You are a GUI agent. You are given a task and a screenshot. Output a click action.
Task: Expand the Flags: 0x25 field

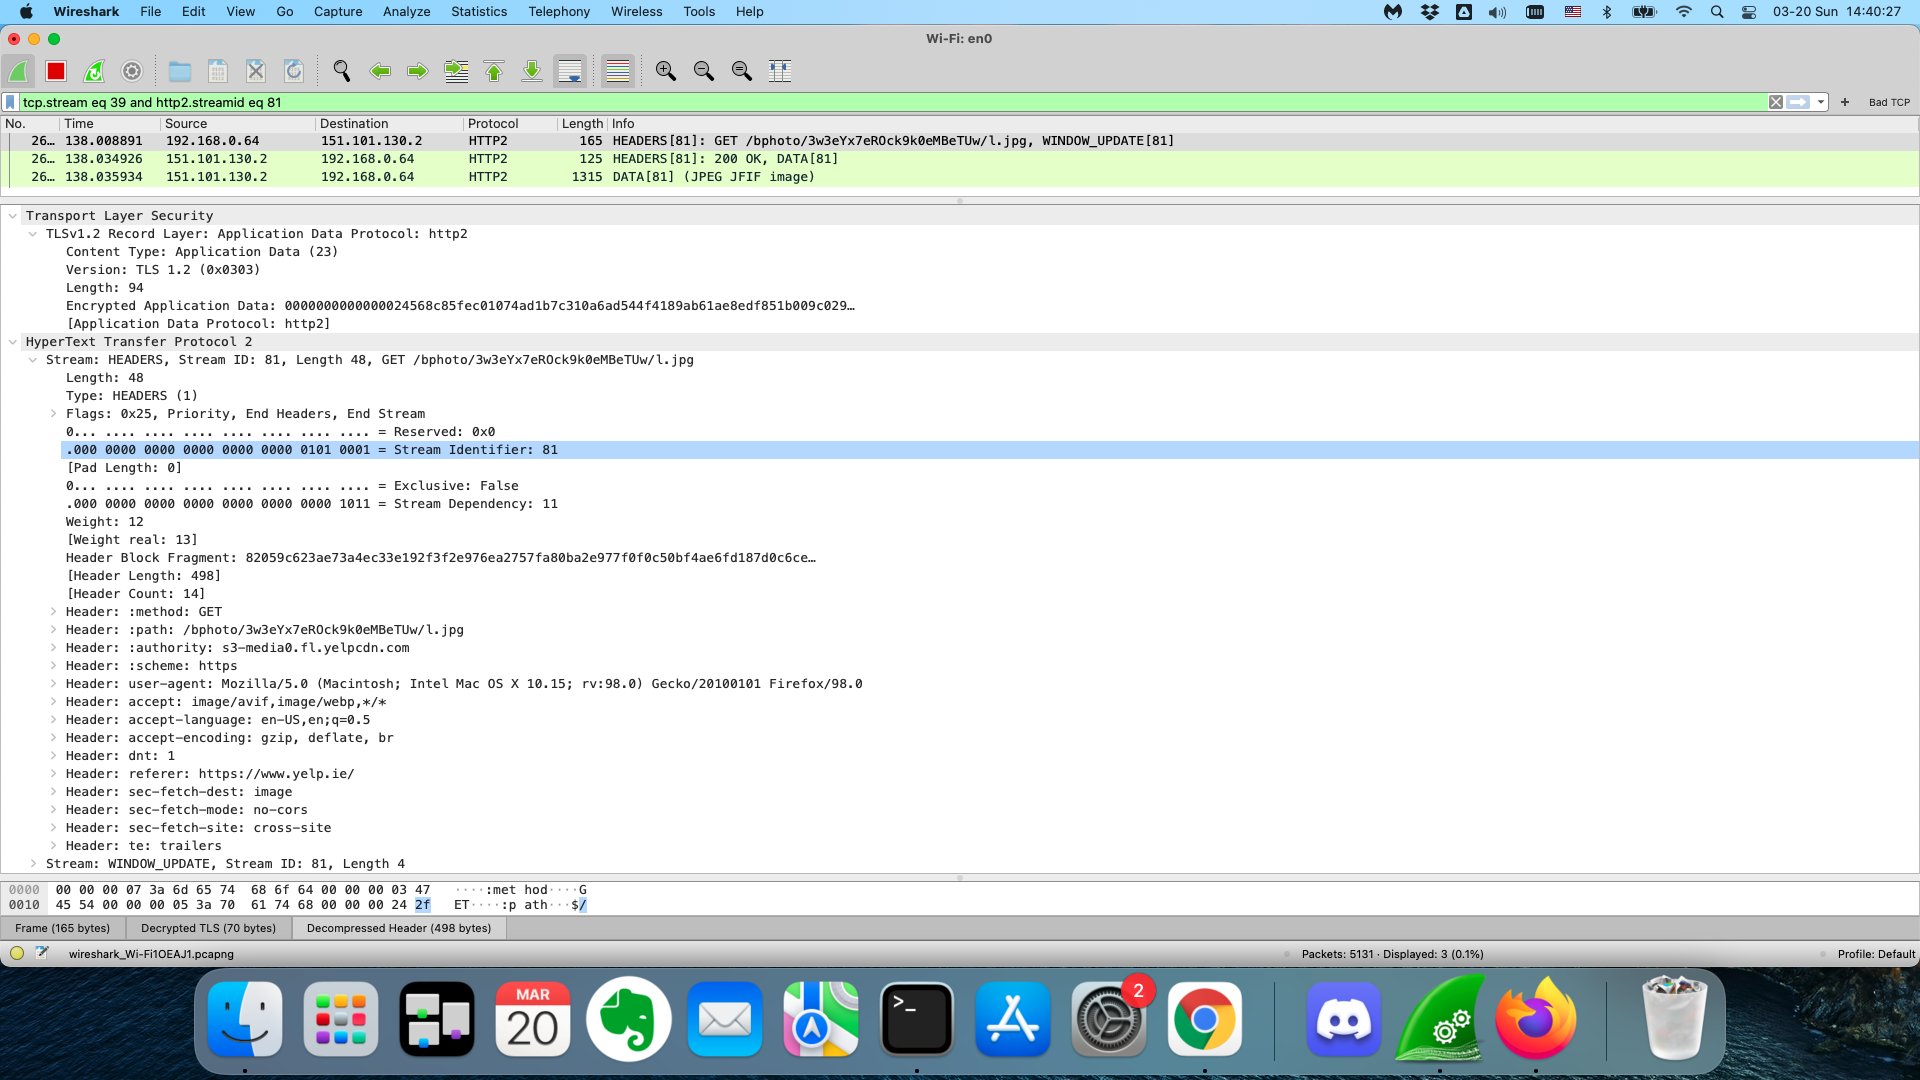click(x=53, y=414)
